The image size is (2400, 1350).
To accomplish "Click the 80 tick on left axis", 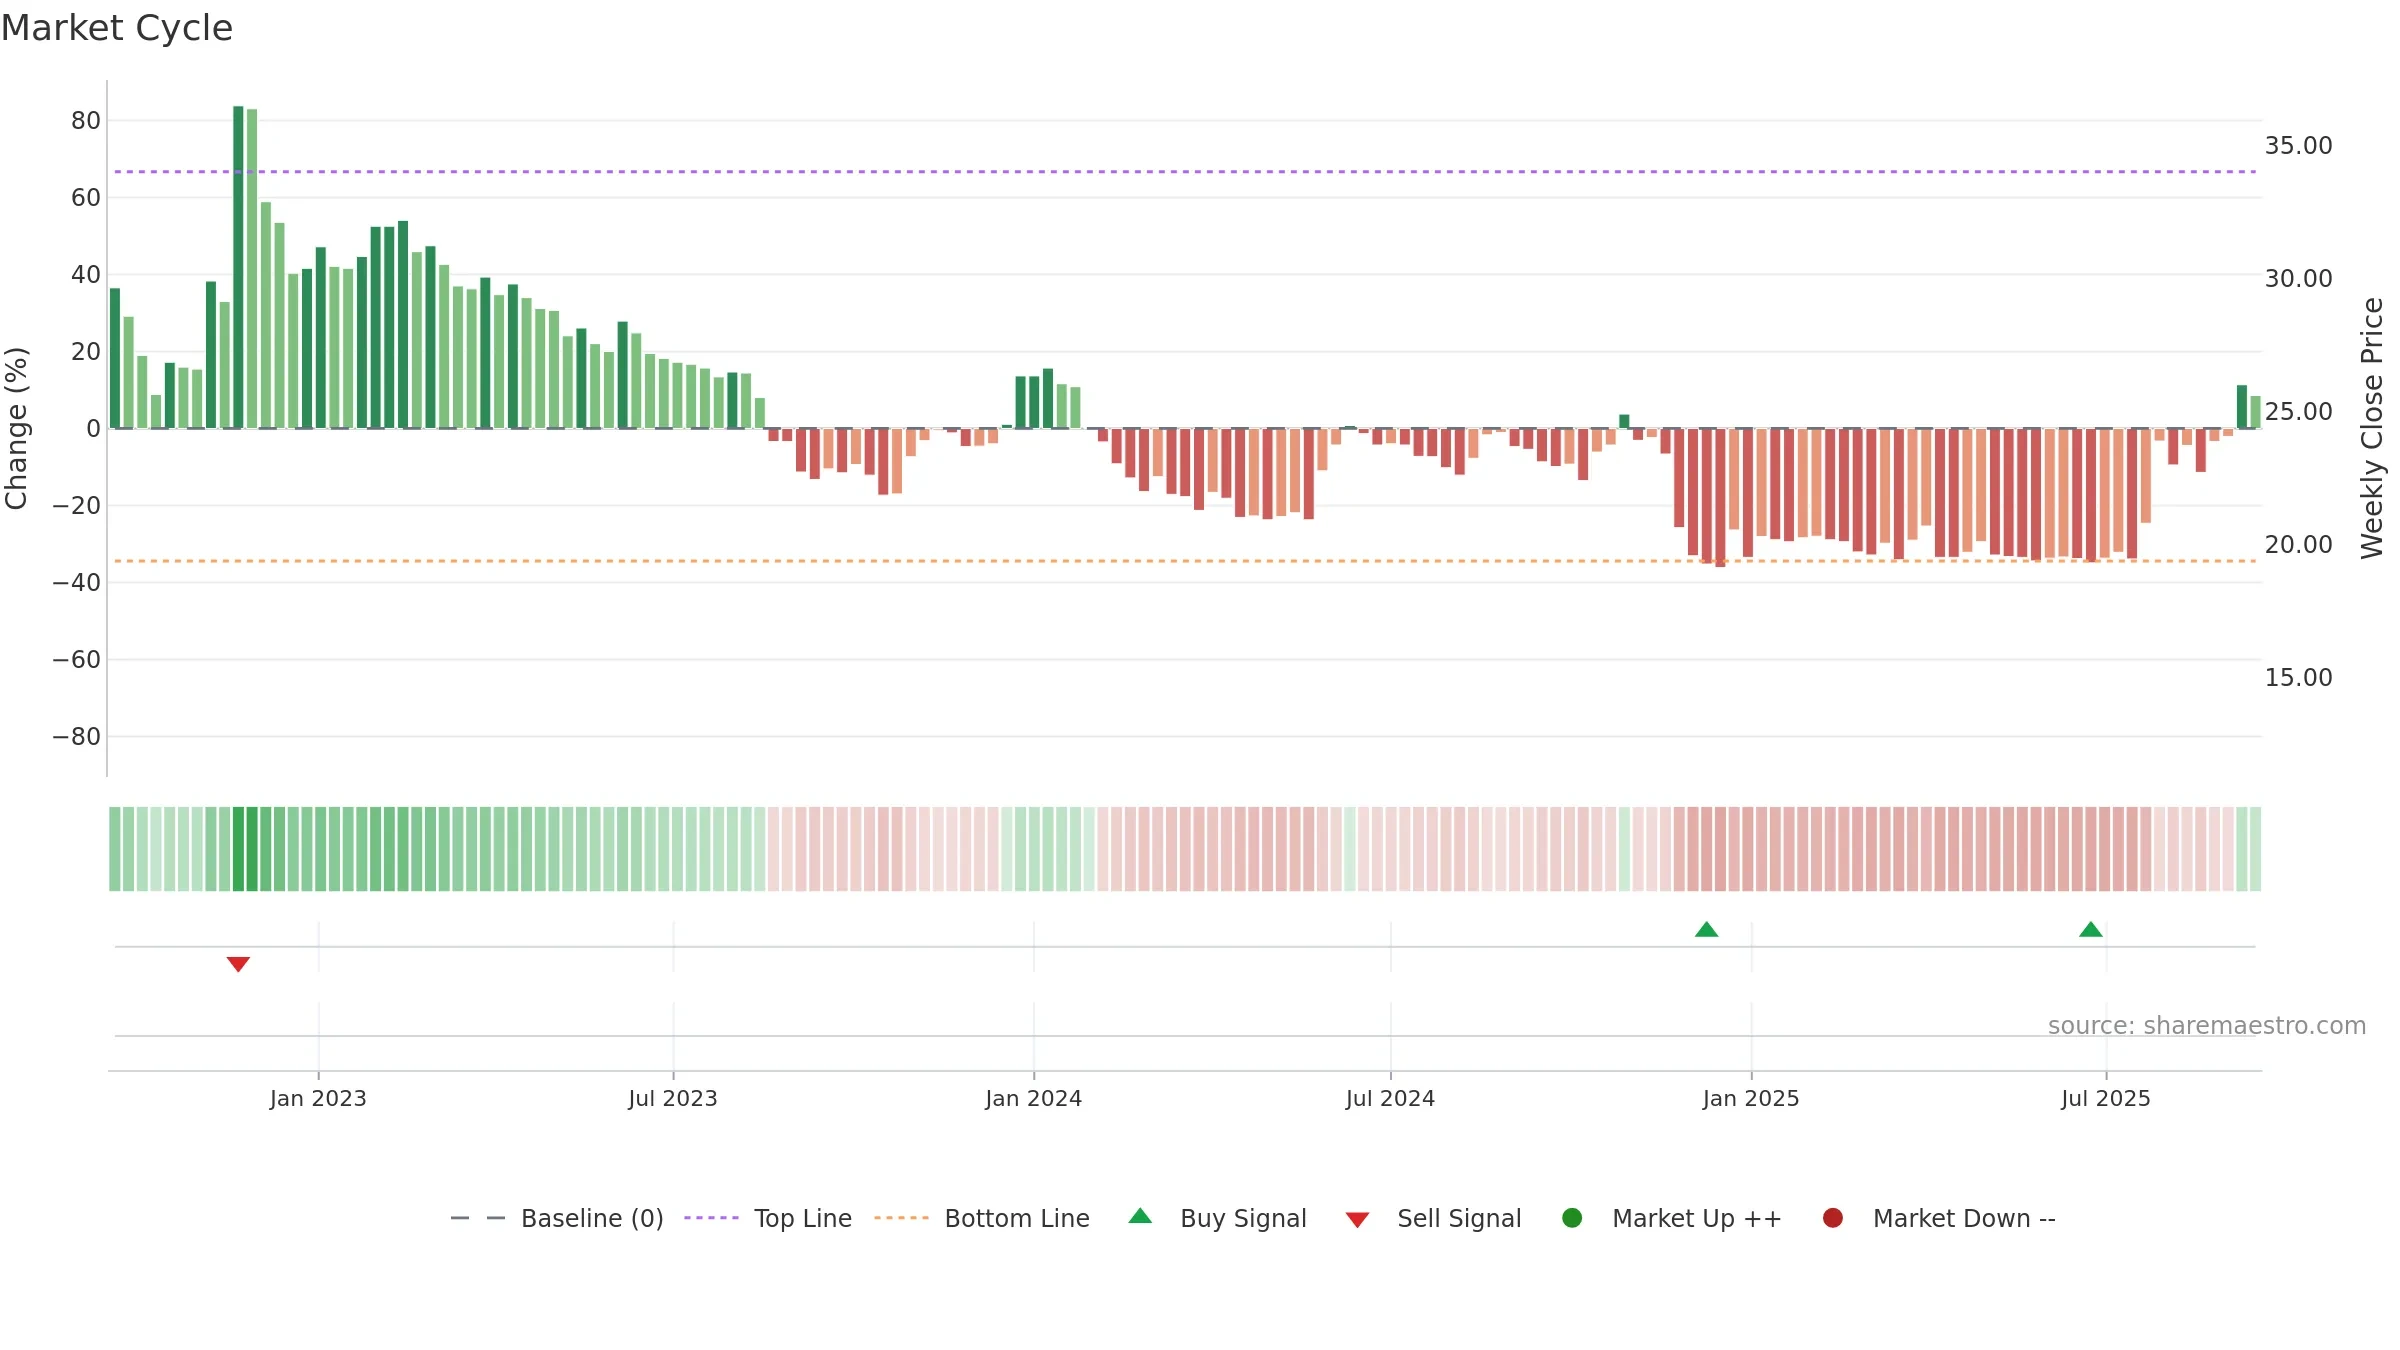I will [x=86, y=121].
